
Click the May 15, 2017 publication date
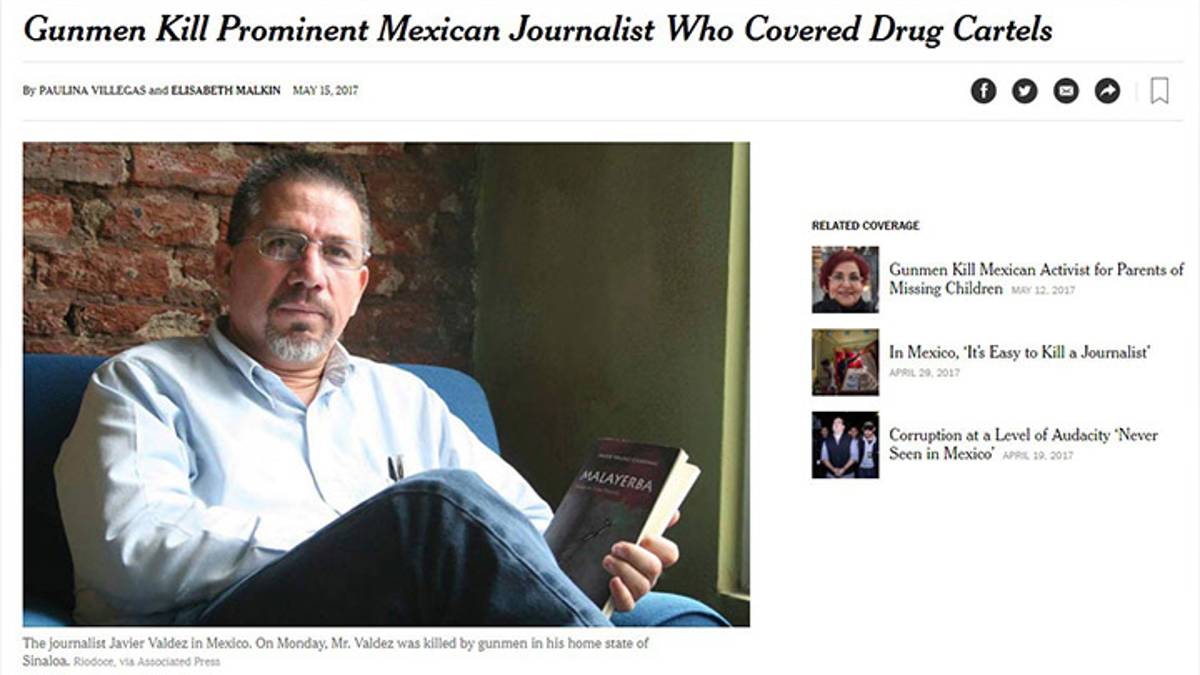click(x=325, y=91)
